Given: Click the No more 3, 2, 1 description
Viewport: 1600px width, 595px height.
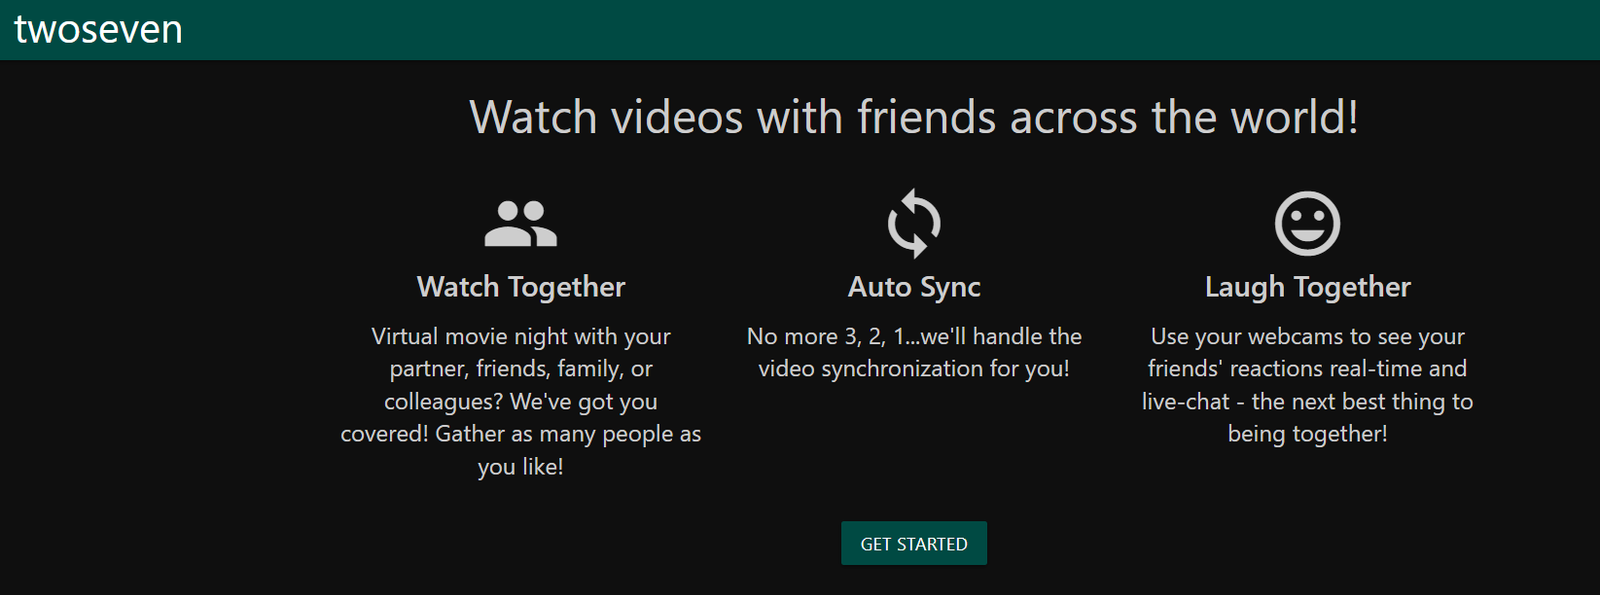Looking at the screenshot, I should click(914, 352).
